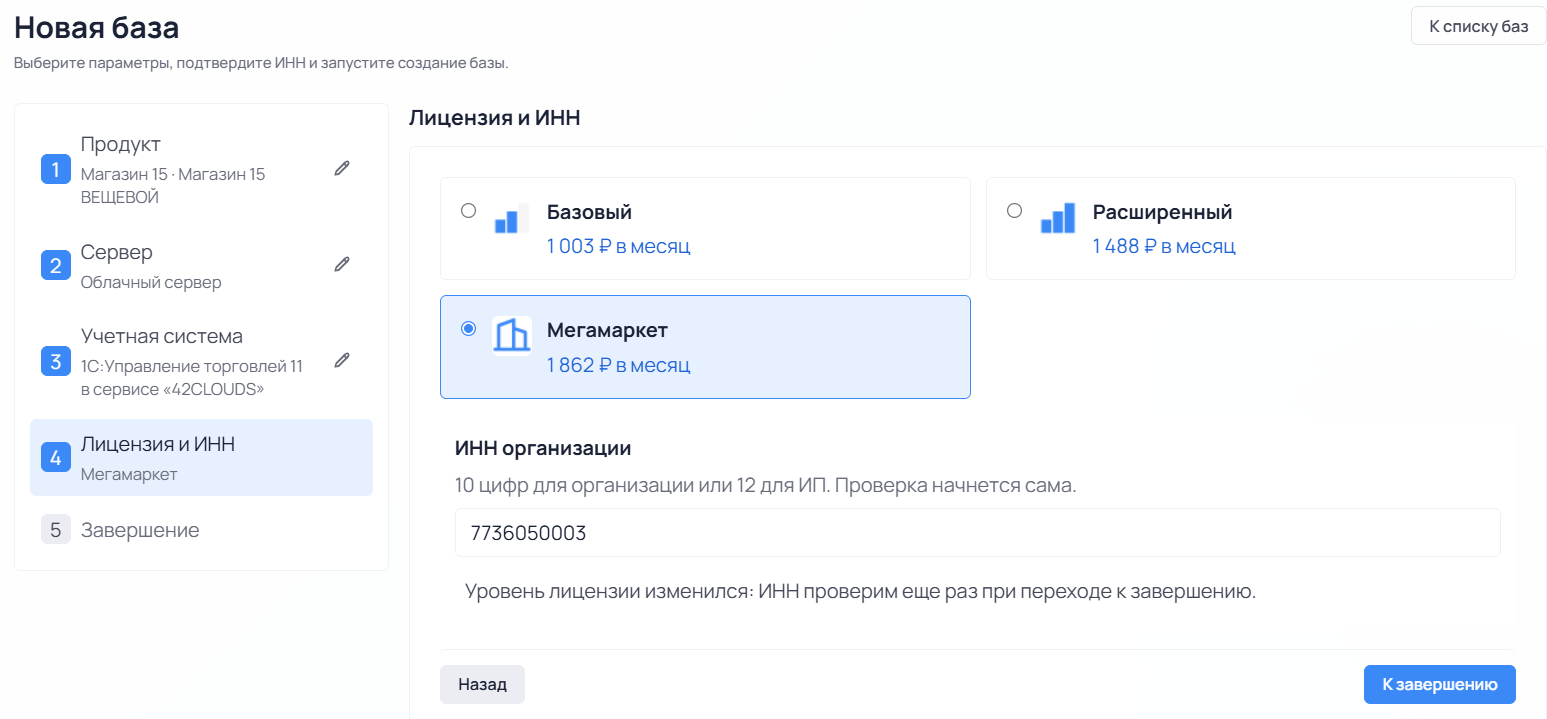1547x719 pixels.
Task: Click step number 4 badge
Action: [x=56, y=457]
